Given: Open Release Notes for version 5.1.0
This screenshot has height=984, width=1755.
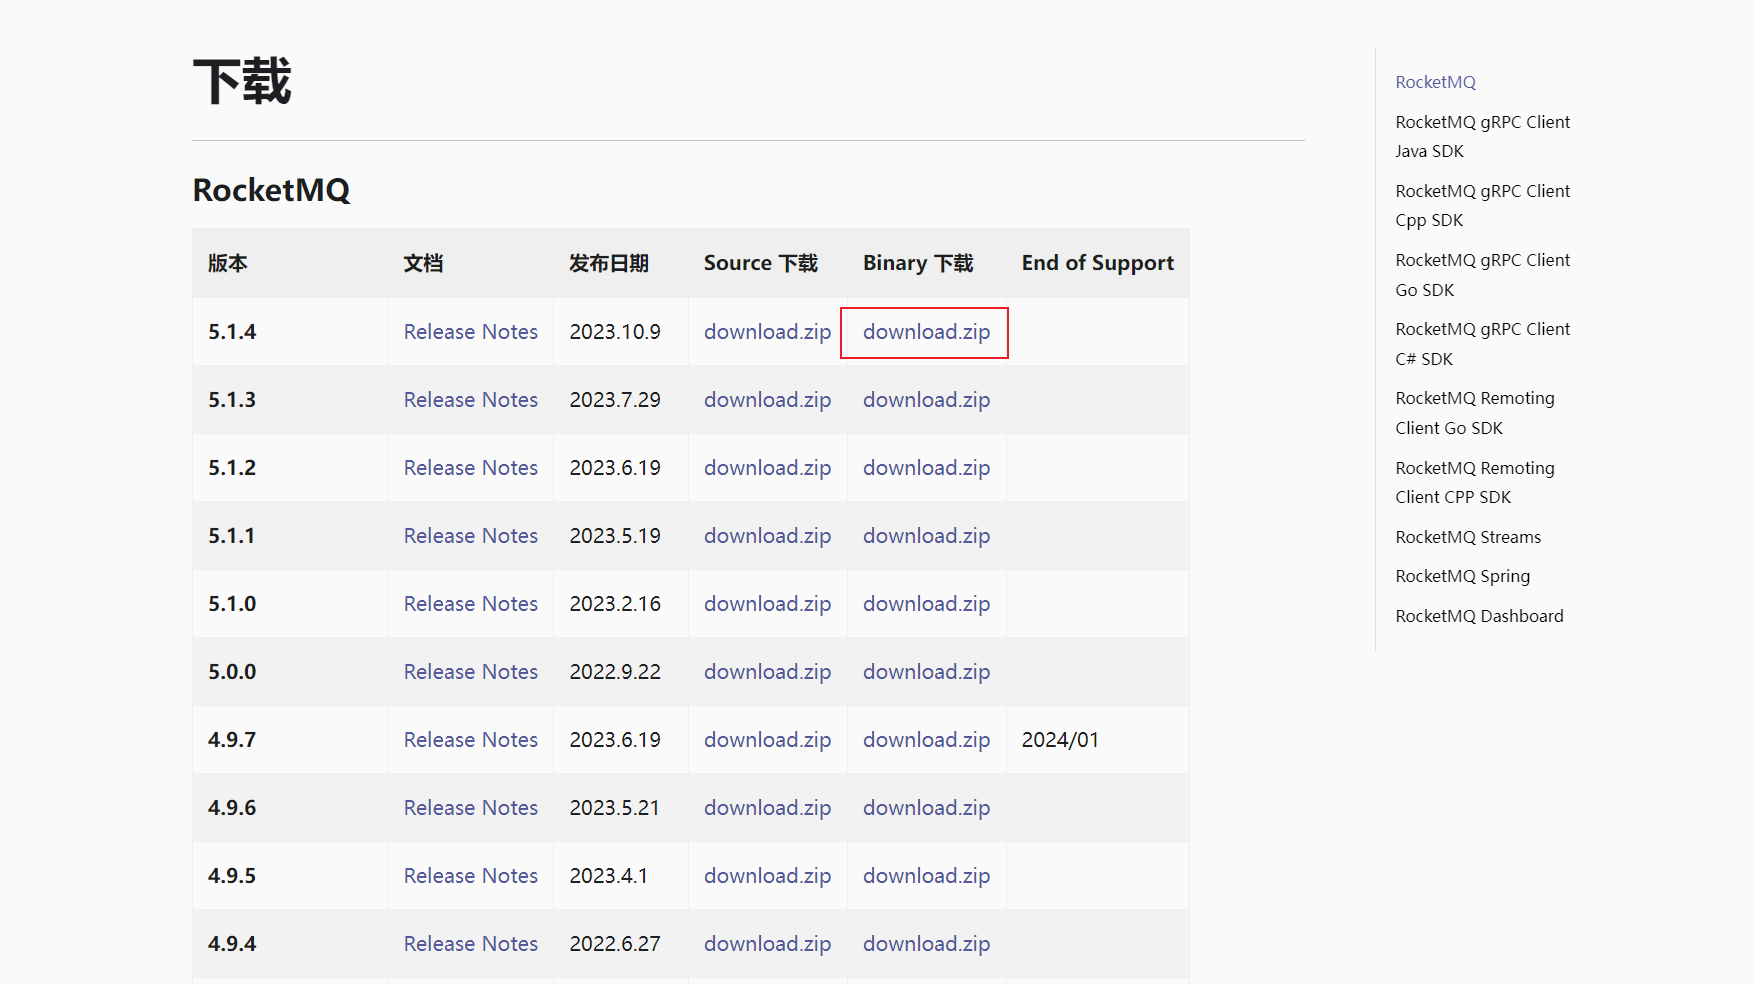Looking at the screenshot, I should coord(470,604).
